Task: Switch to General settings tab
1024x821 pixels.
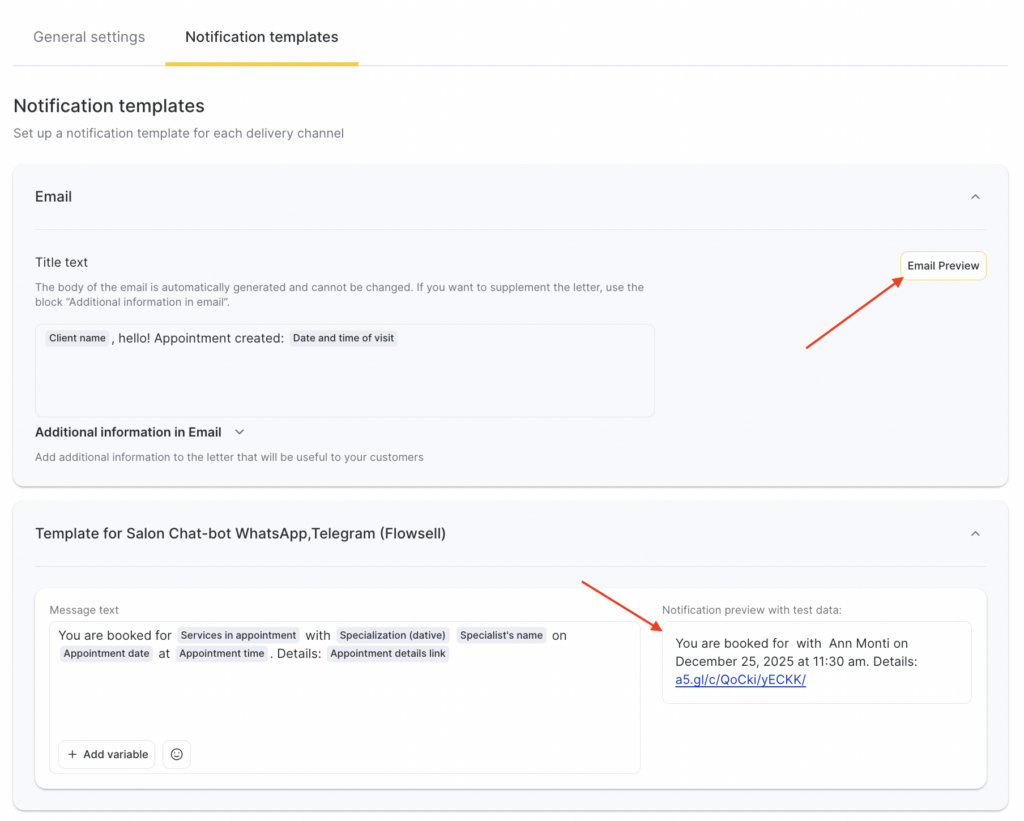Action: [x=89, y=37]
